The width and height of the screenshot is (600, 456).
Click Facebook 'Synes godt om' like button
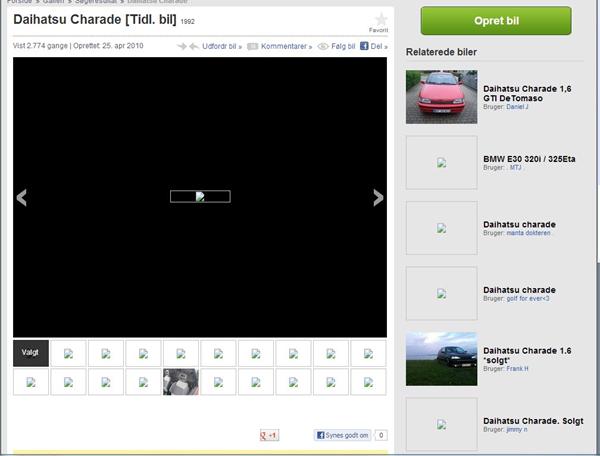pyautogui.click(x=342, y=435)
